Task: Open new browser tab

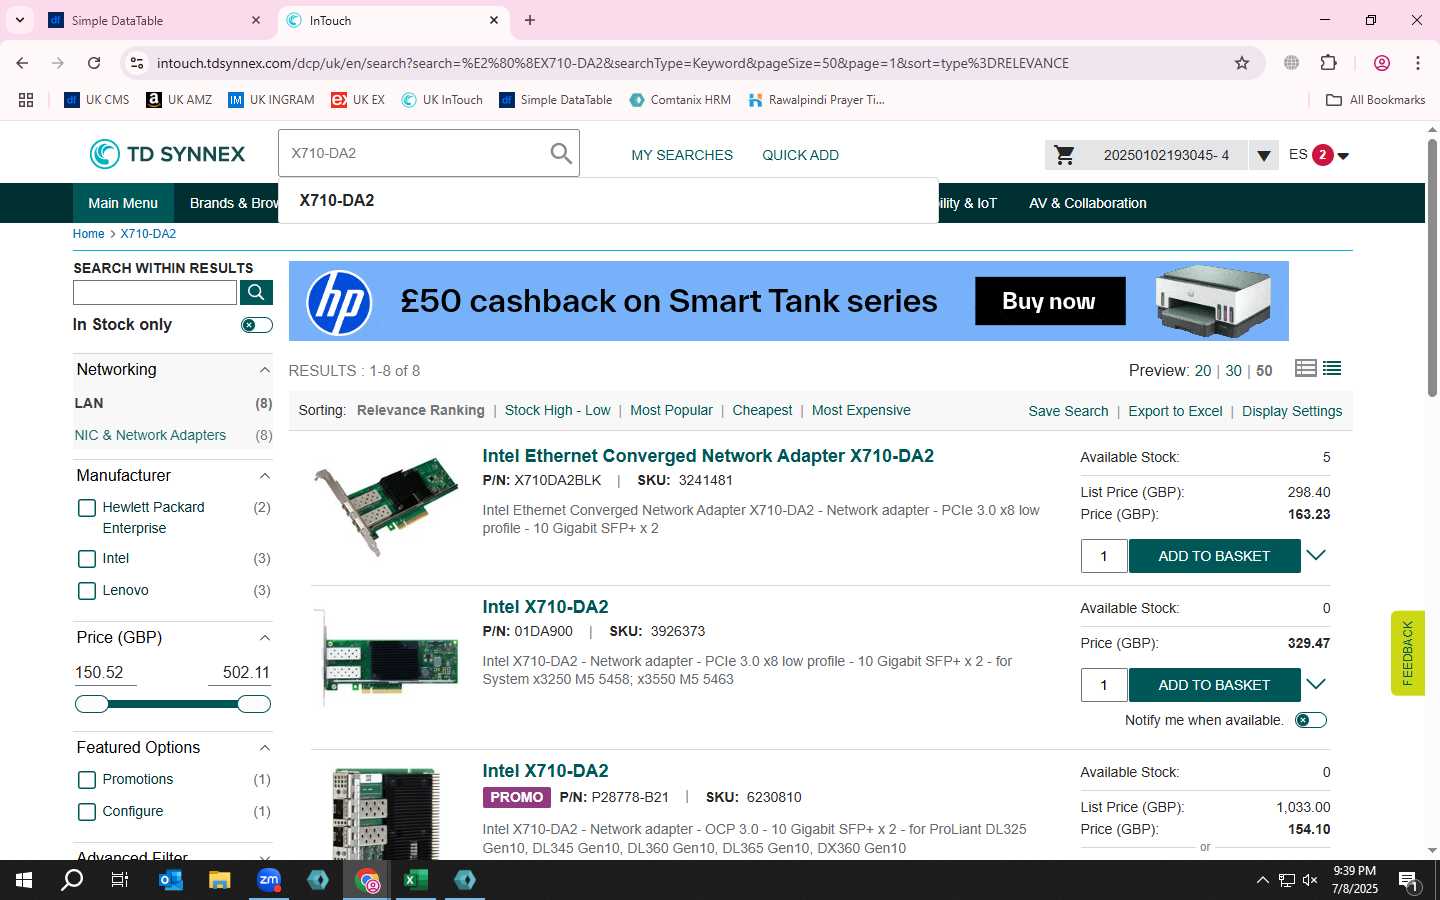Action: [x=530, y=20]
